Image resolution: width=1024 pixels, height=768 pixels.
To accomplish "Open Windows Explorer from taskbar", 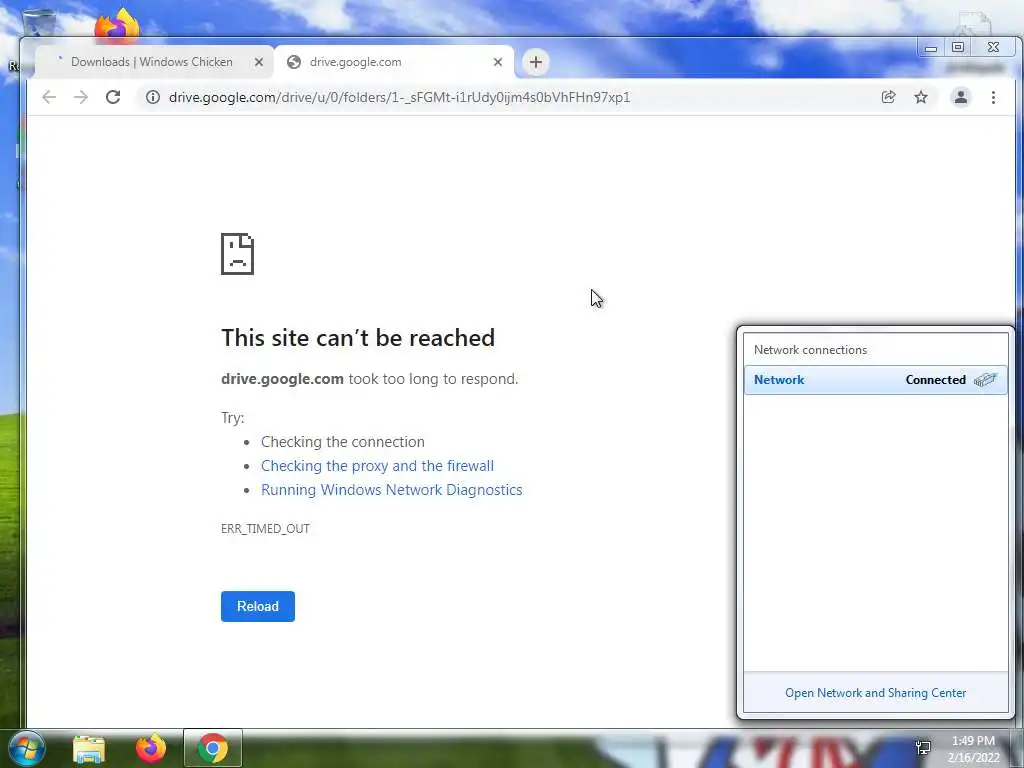I will (x=89, y=748).
